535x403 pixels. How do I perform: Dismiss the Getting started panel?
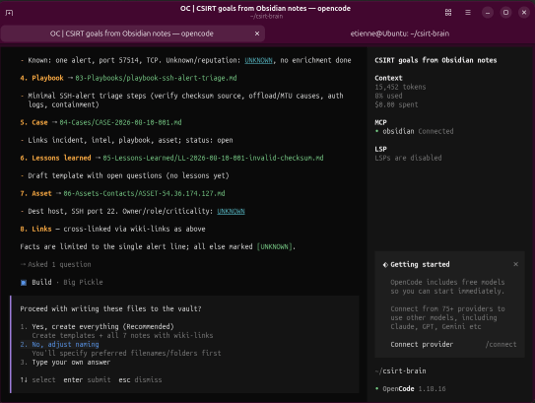coord(516,264)
